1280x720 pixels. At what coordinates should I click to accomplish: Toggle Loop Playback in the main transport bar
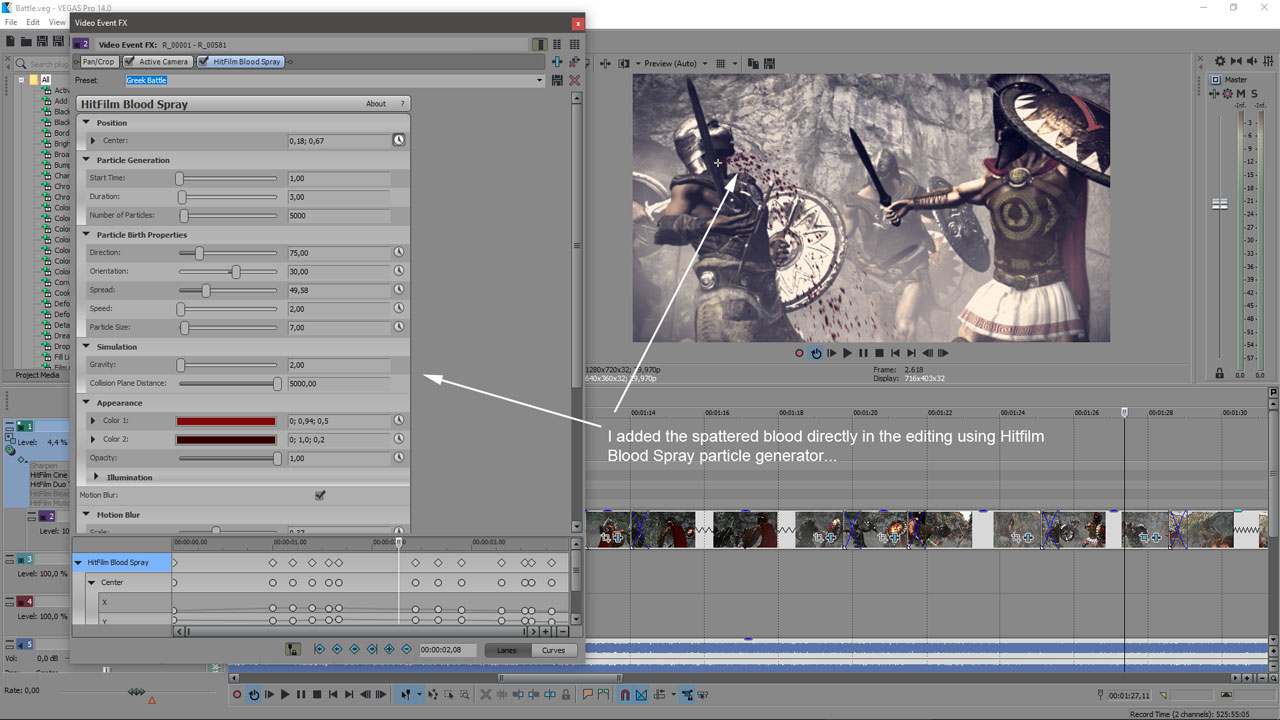253,694
